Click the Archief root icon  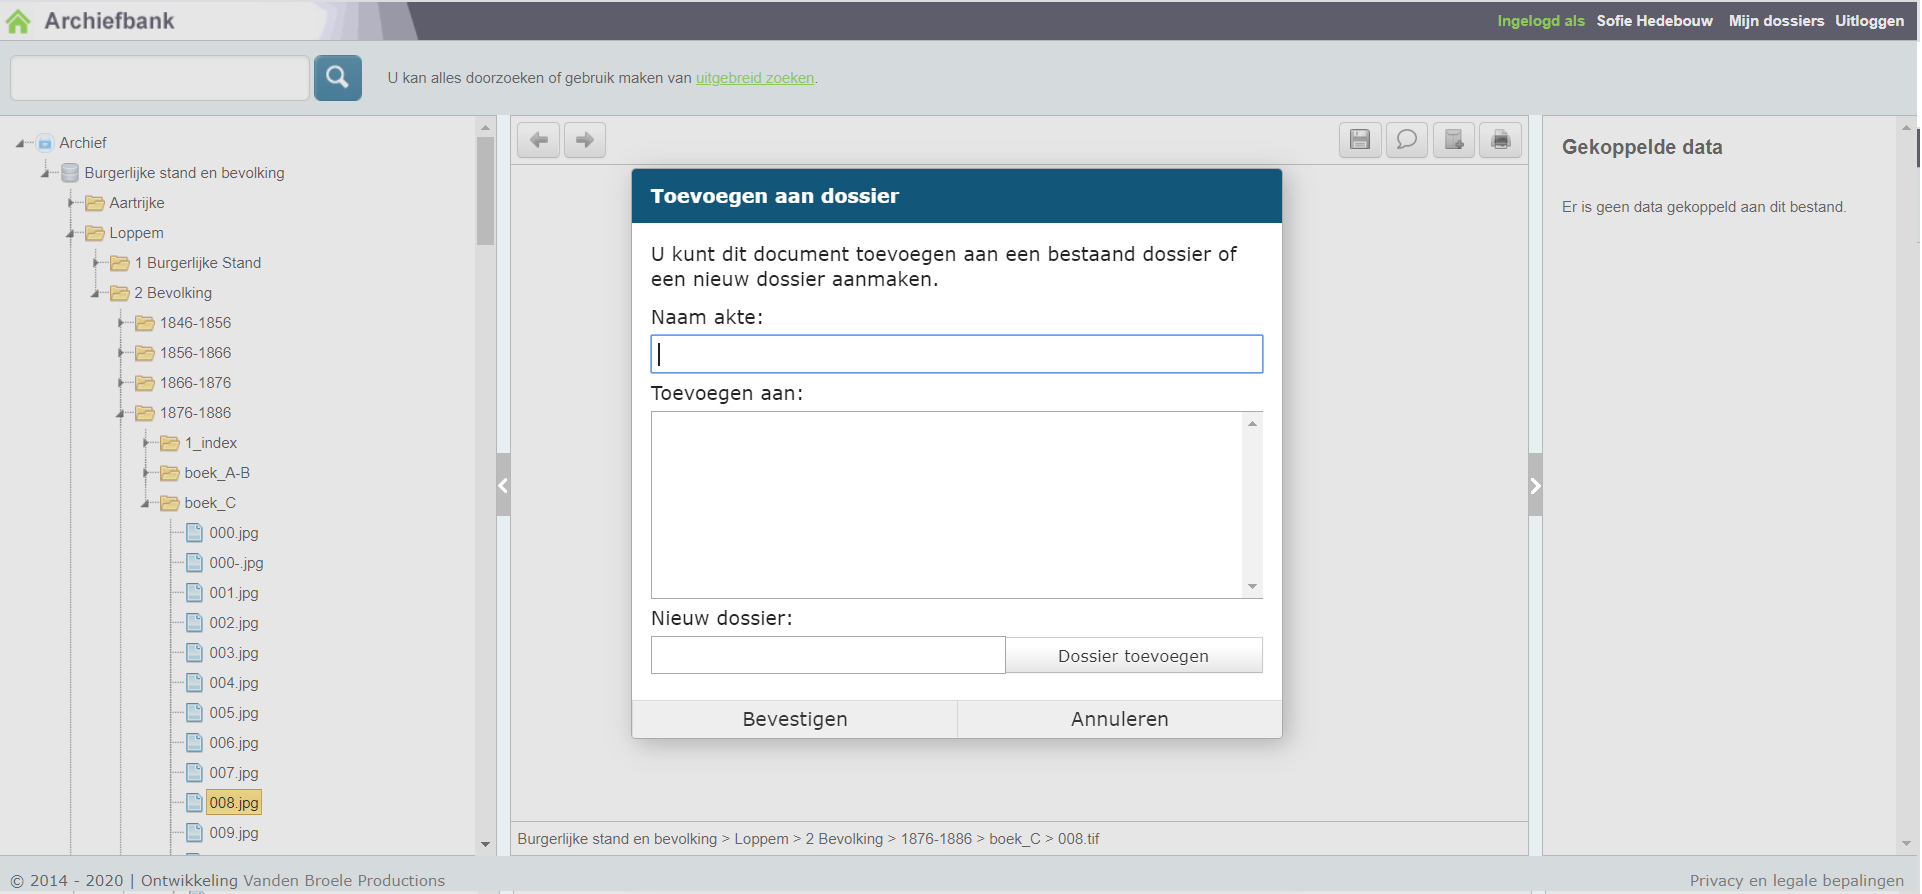[x=45, y=143]
